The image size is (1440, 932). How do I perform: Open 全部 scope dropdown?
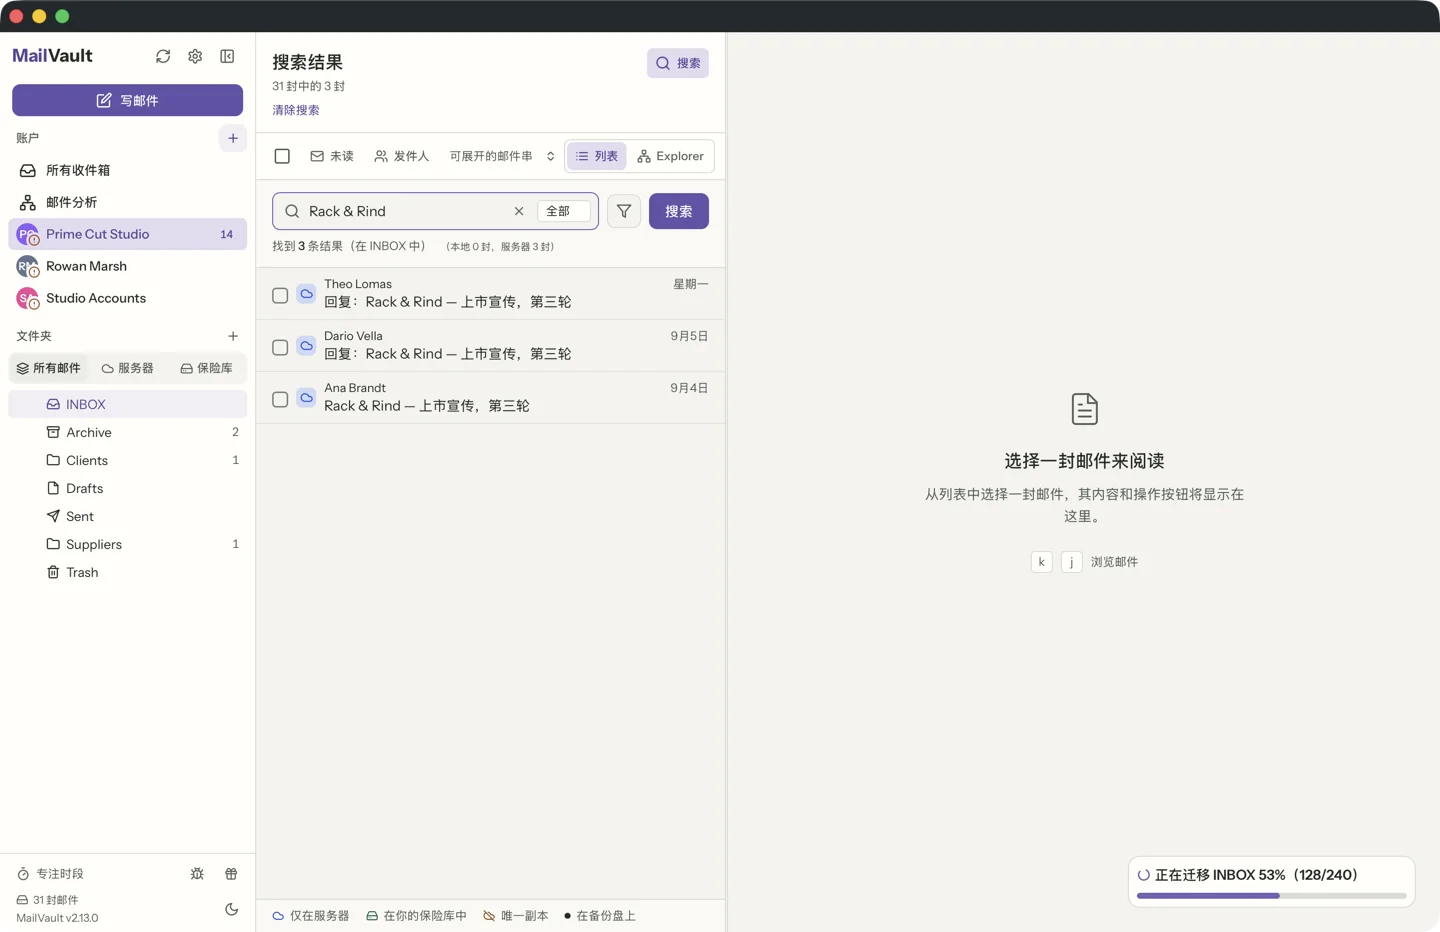pyautogui.click(x=563, y=211)
